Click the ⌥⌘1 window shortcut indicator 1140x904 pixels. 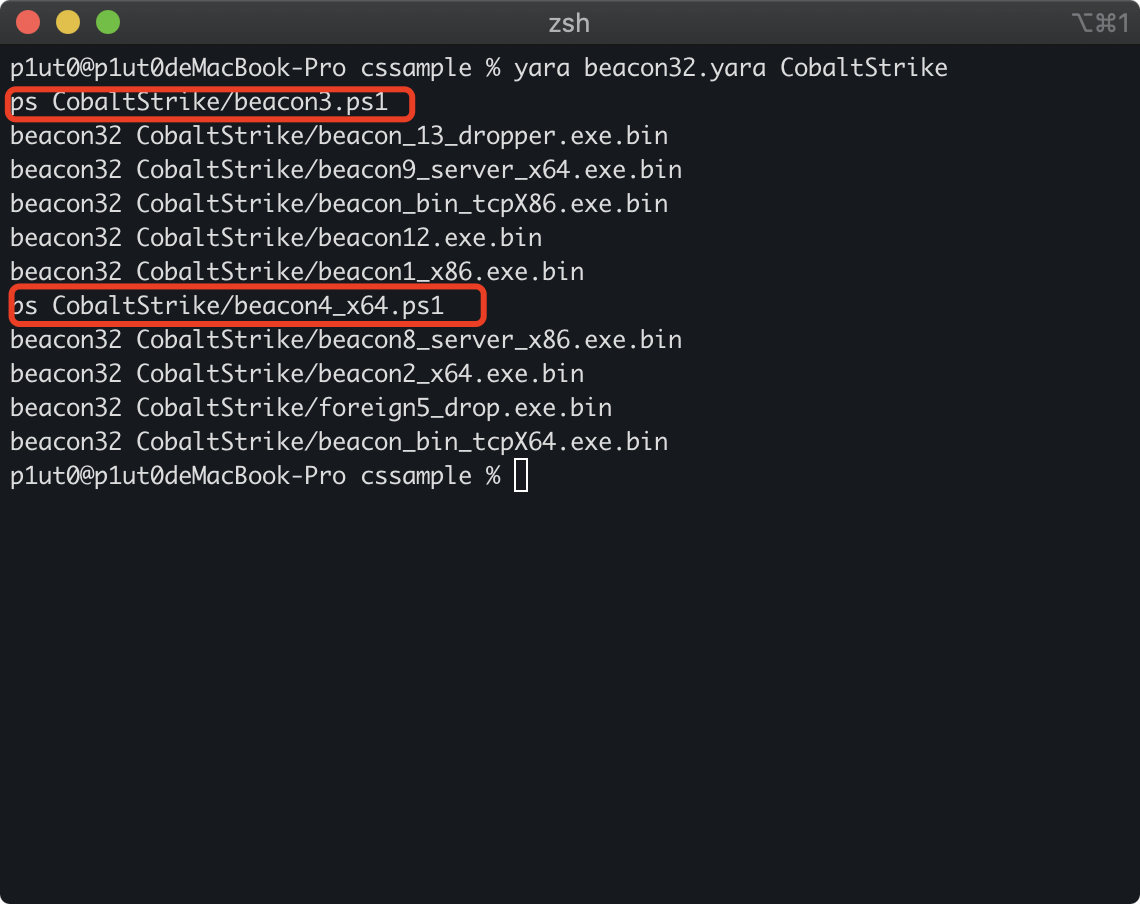pos(1101,23)
